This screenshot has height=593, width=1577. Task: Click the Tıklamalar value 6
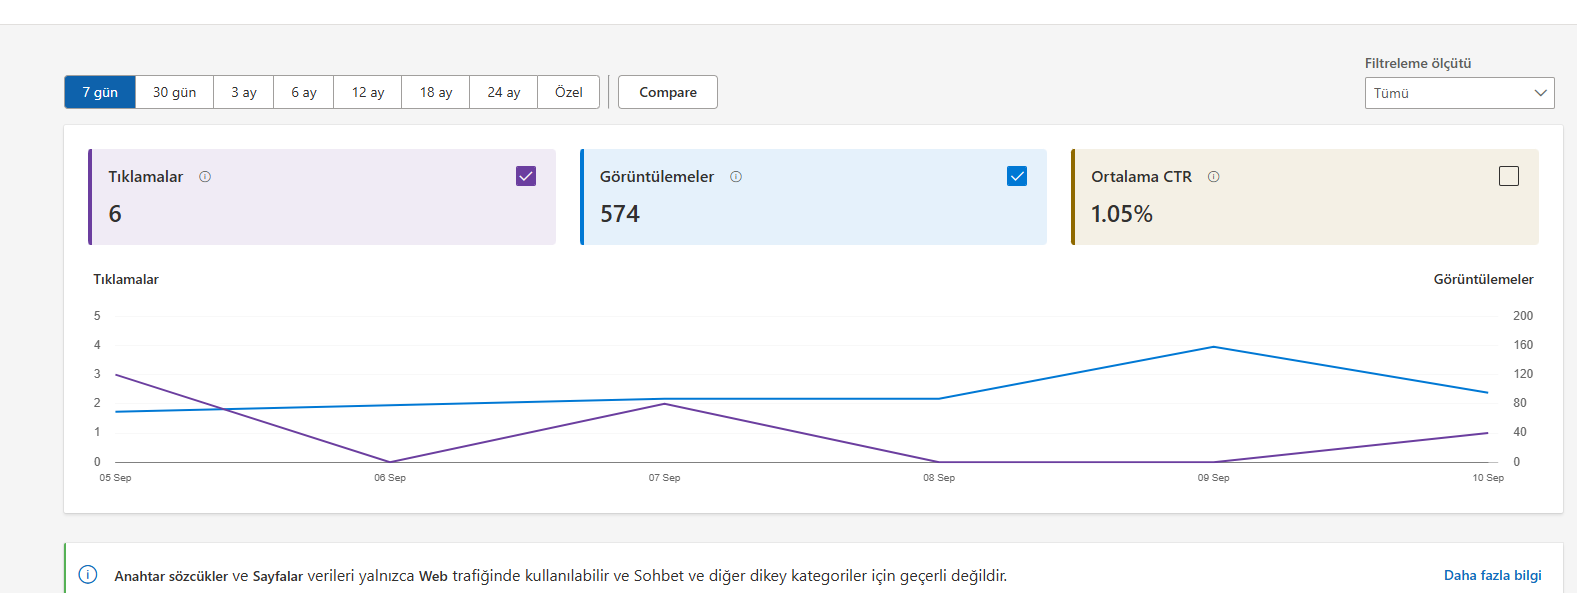pyautogui.click(x=115, y=214)
